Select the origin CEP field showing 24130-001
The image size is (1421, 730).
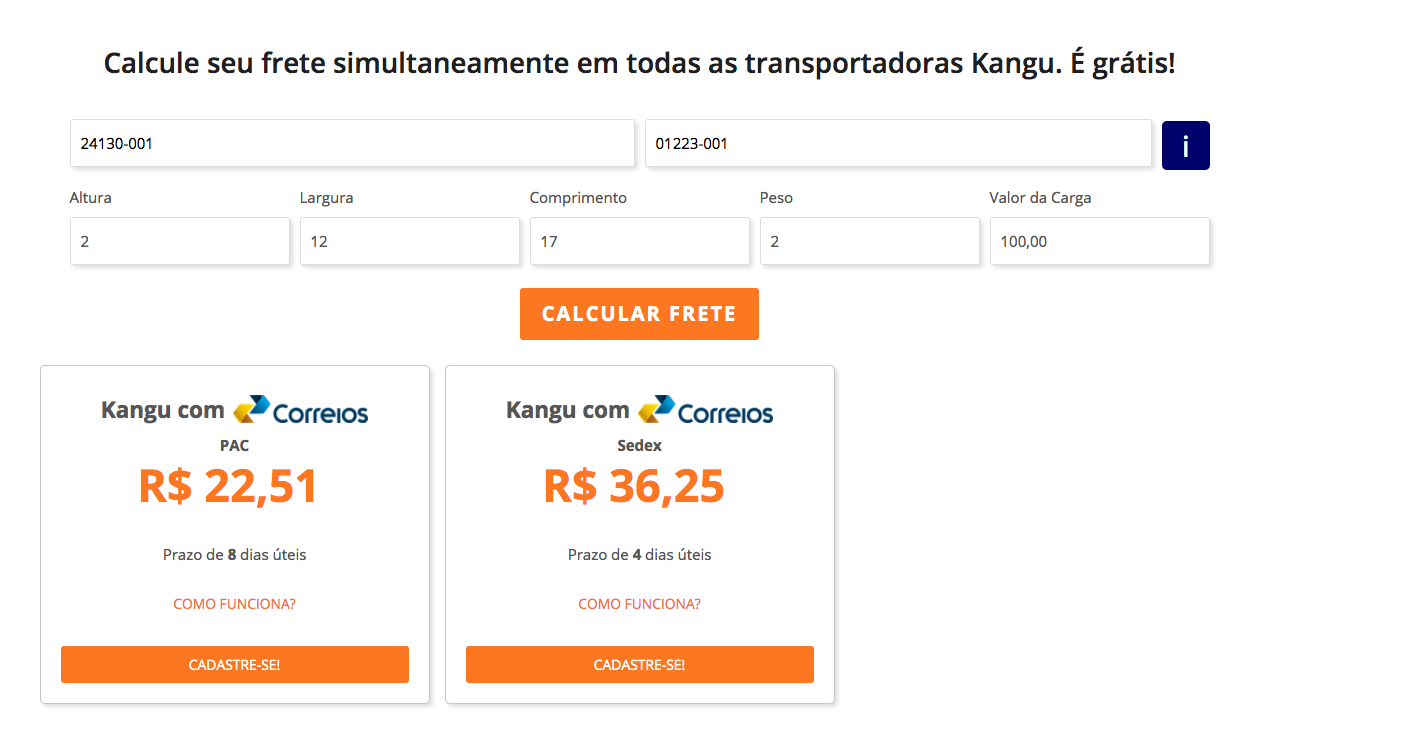pyautogui.click(x=352, y=143)
